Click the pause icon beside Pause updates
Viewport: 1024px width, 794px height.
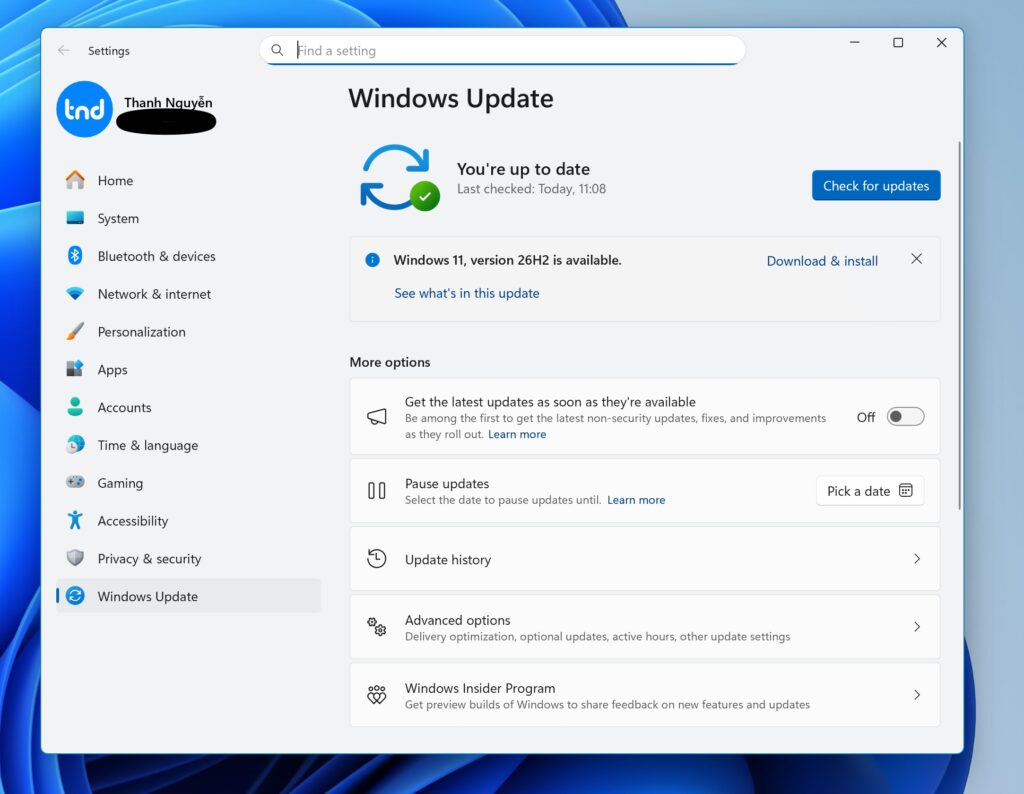(x=377, y=490)
